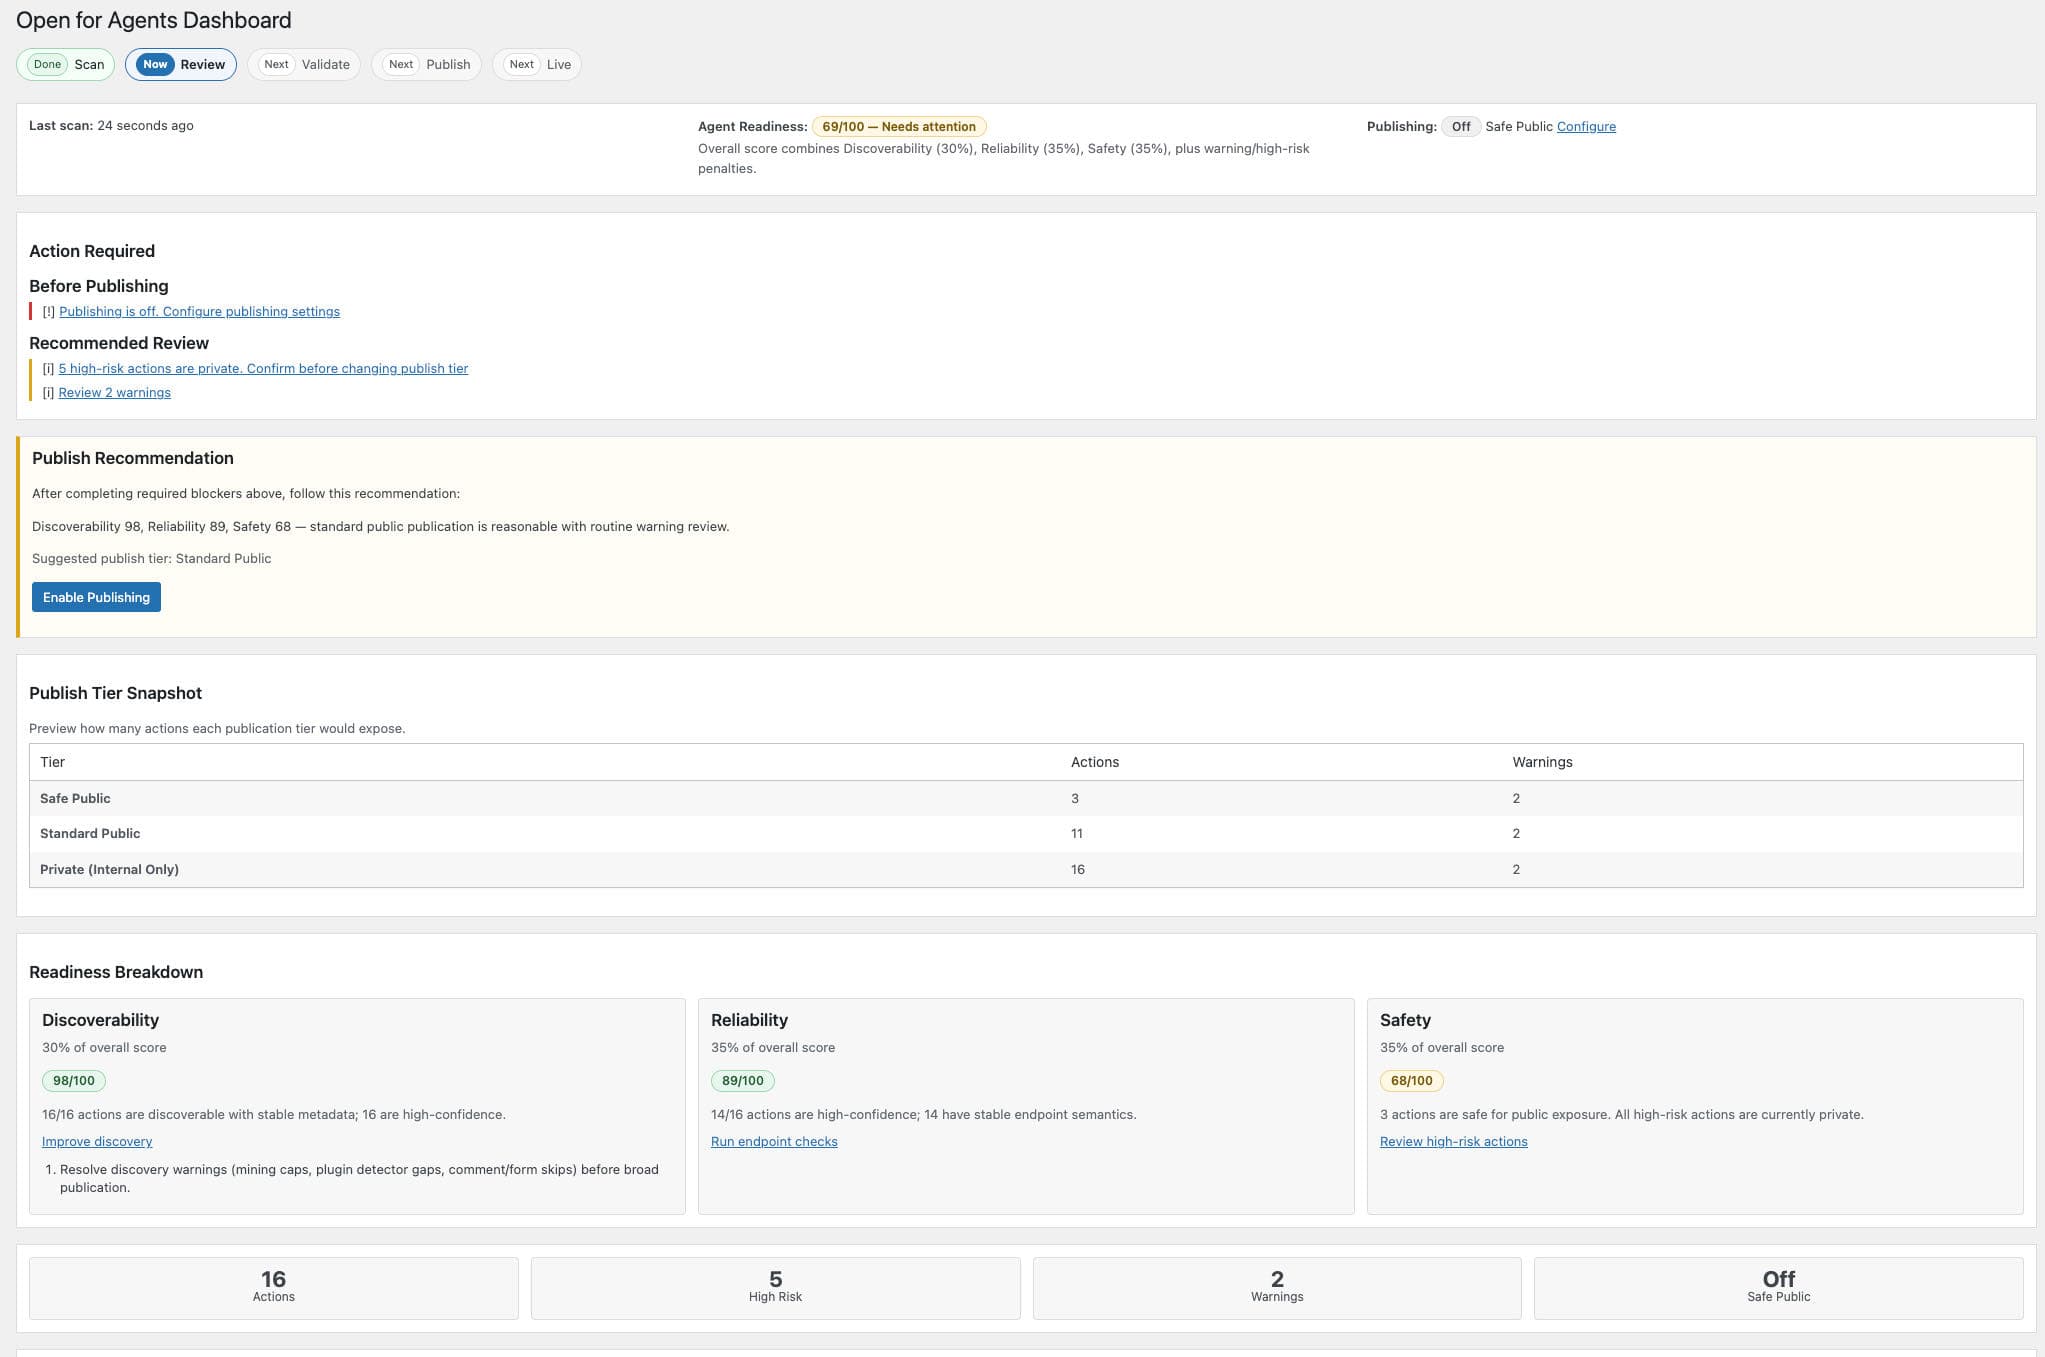Open the 5 high-risk actions are private link
Screen dimensions: 2045x1357
263,368
